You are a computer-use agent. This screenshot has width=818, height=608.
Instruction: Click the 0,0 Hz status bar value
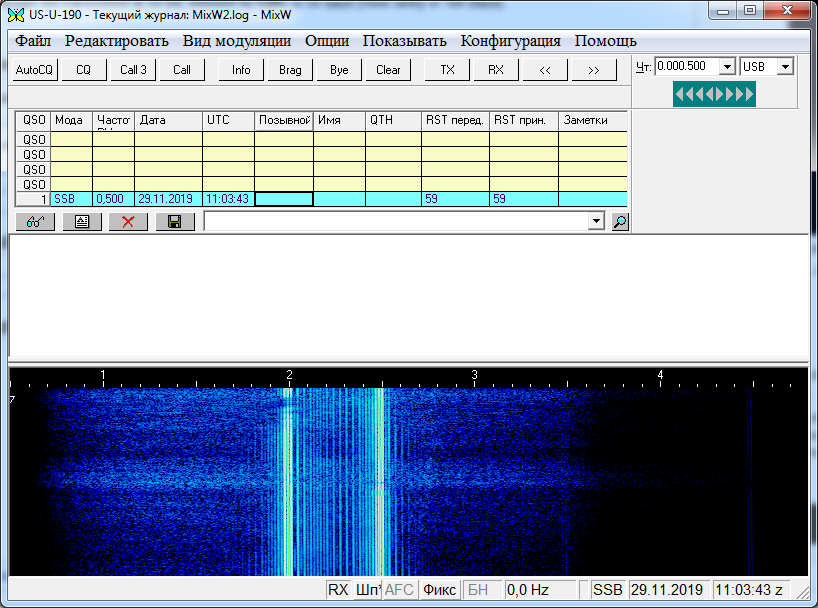click(540, 590)
